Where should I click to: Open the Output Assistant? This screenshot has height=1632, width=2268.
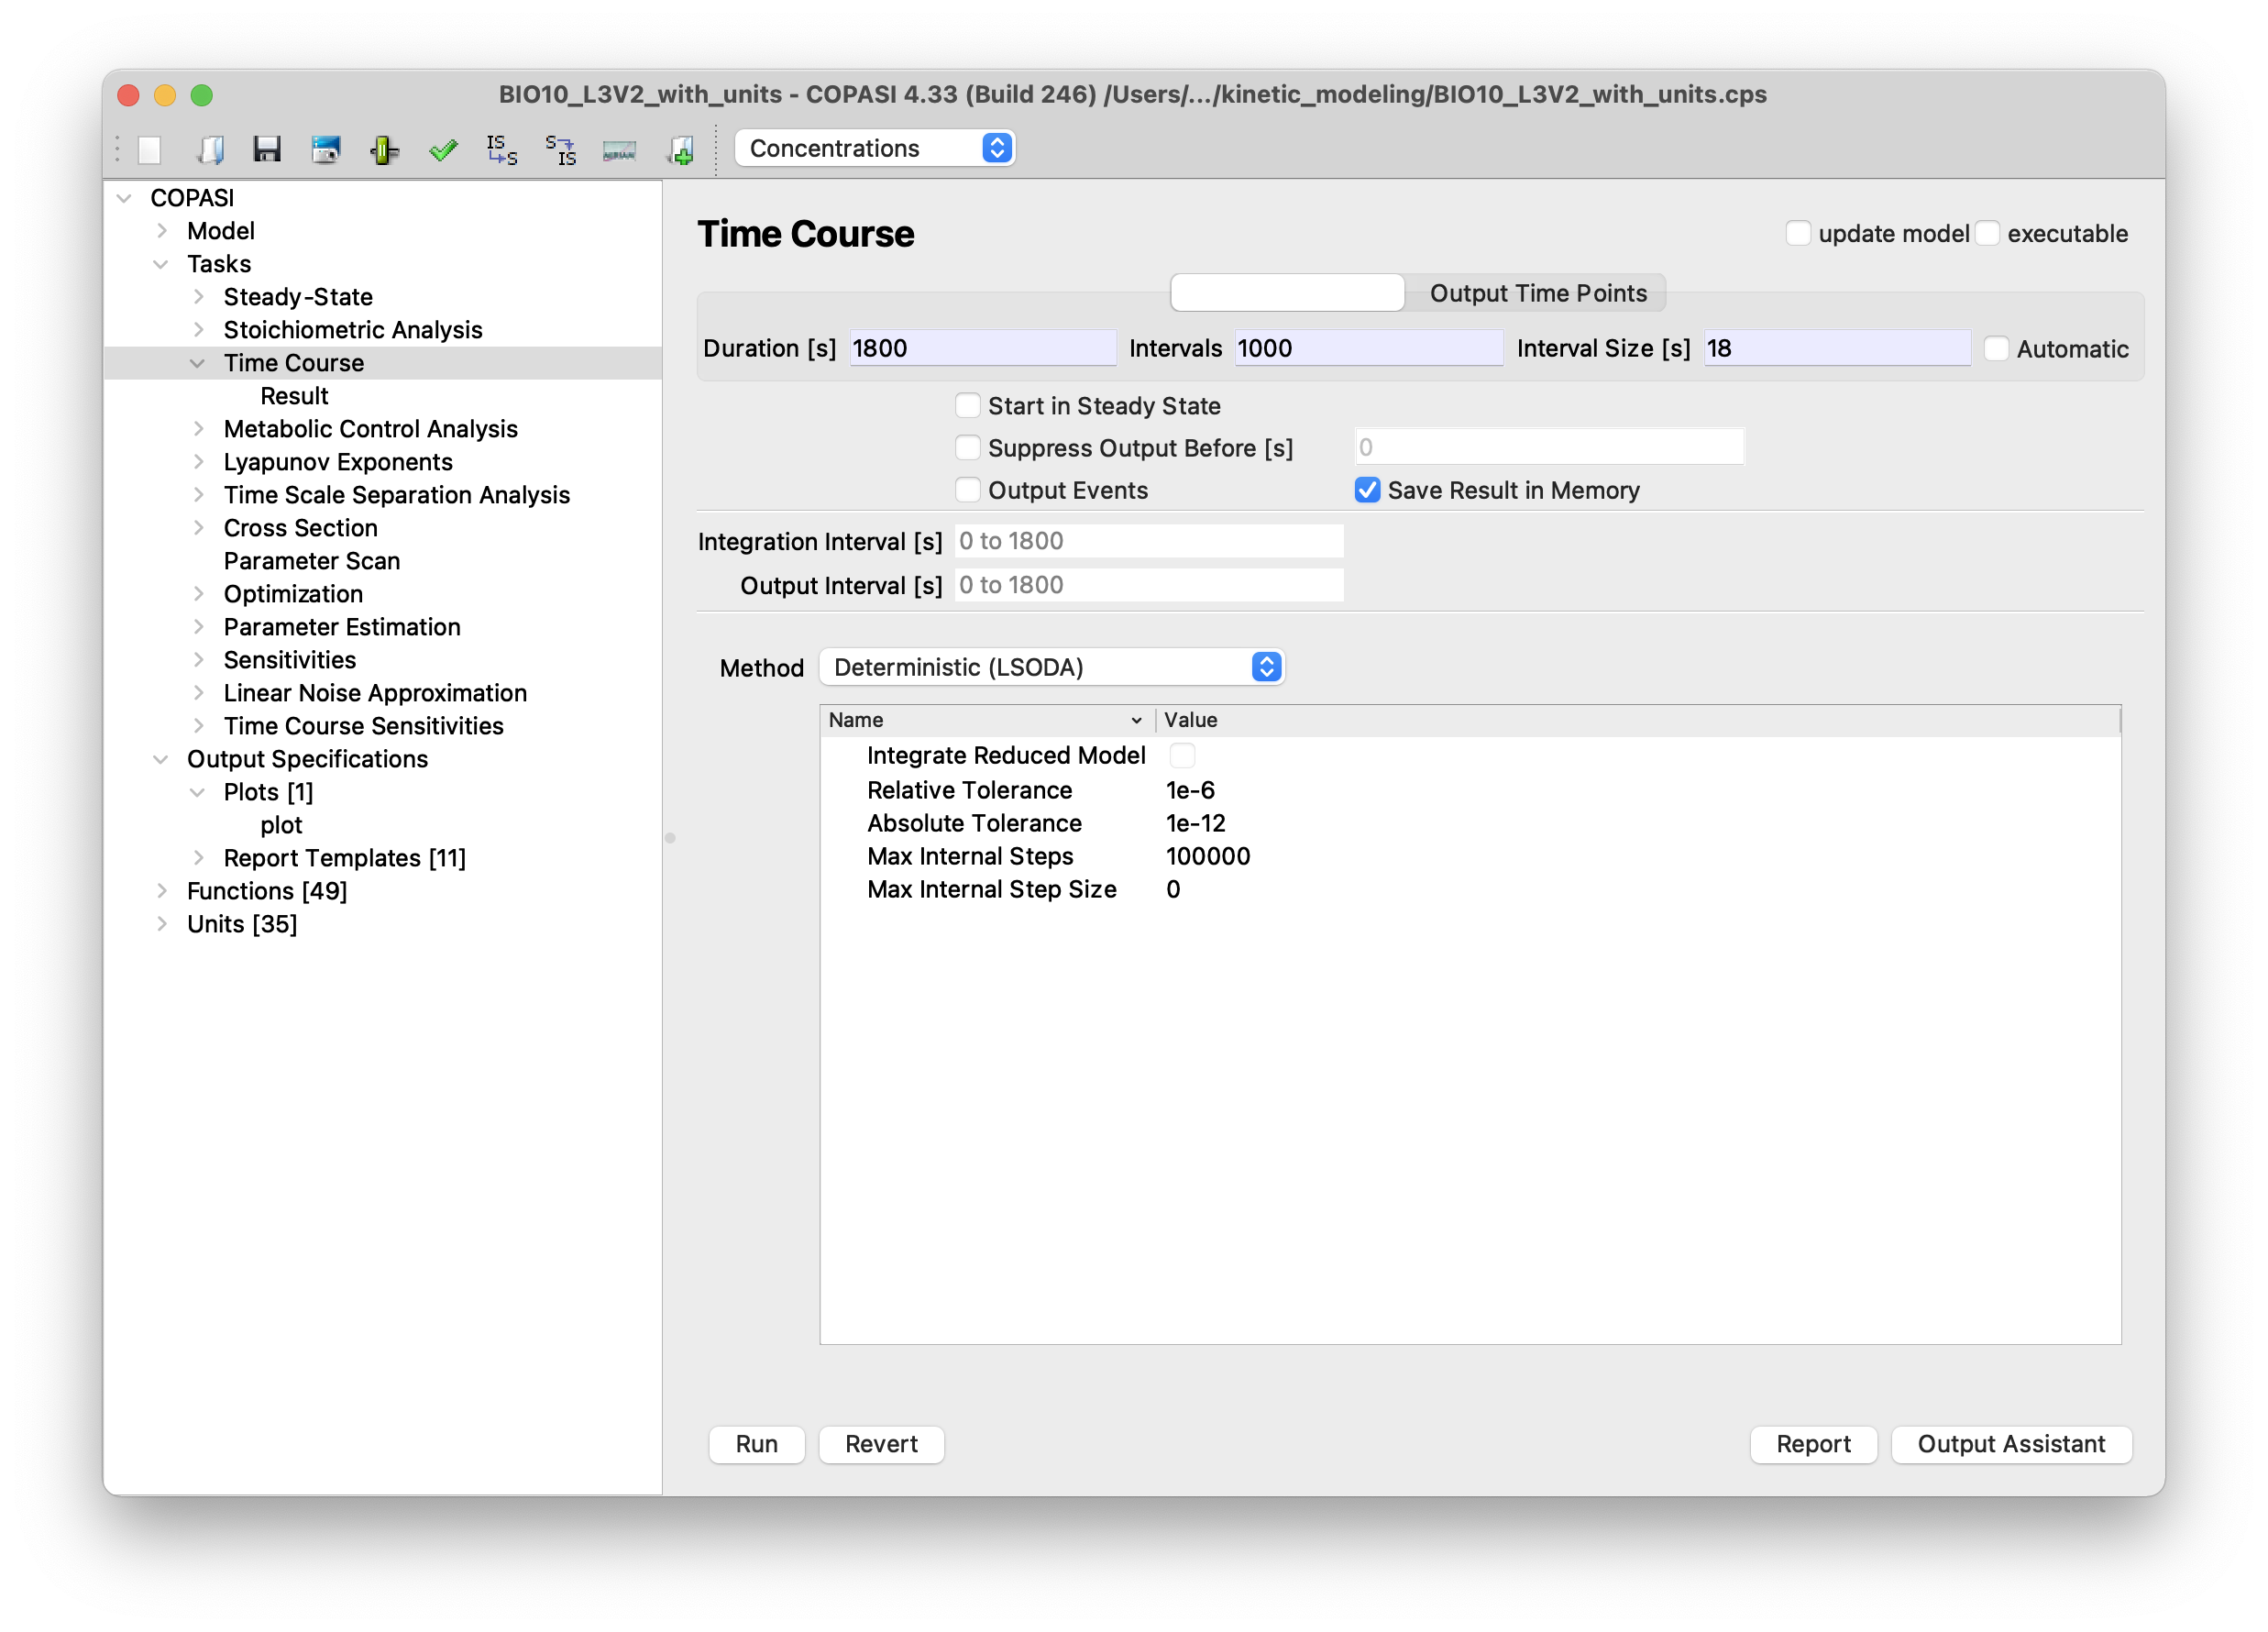[2011, 1444]
